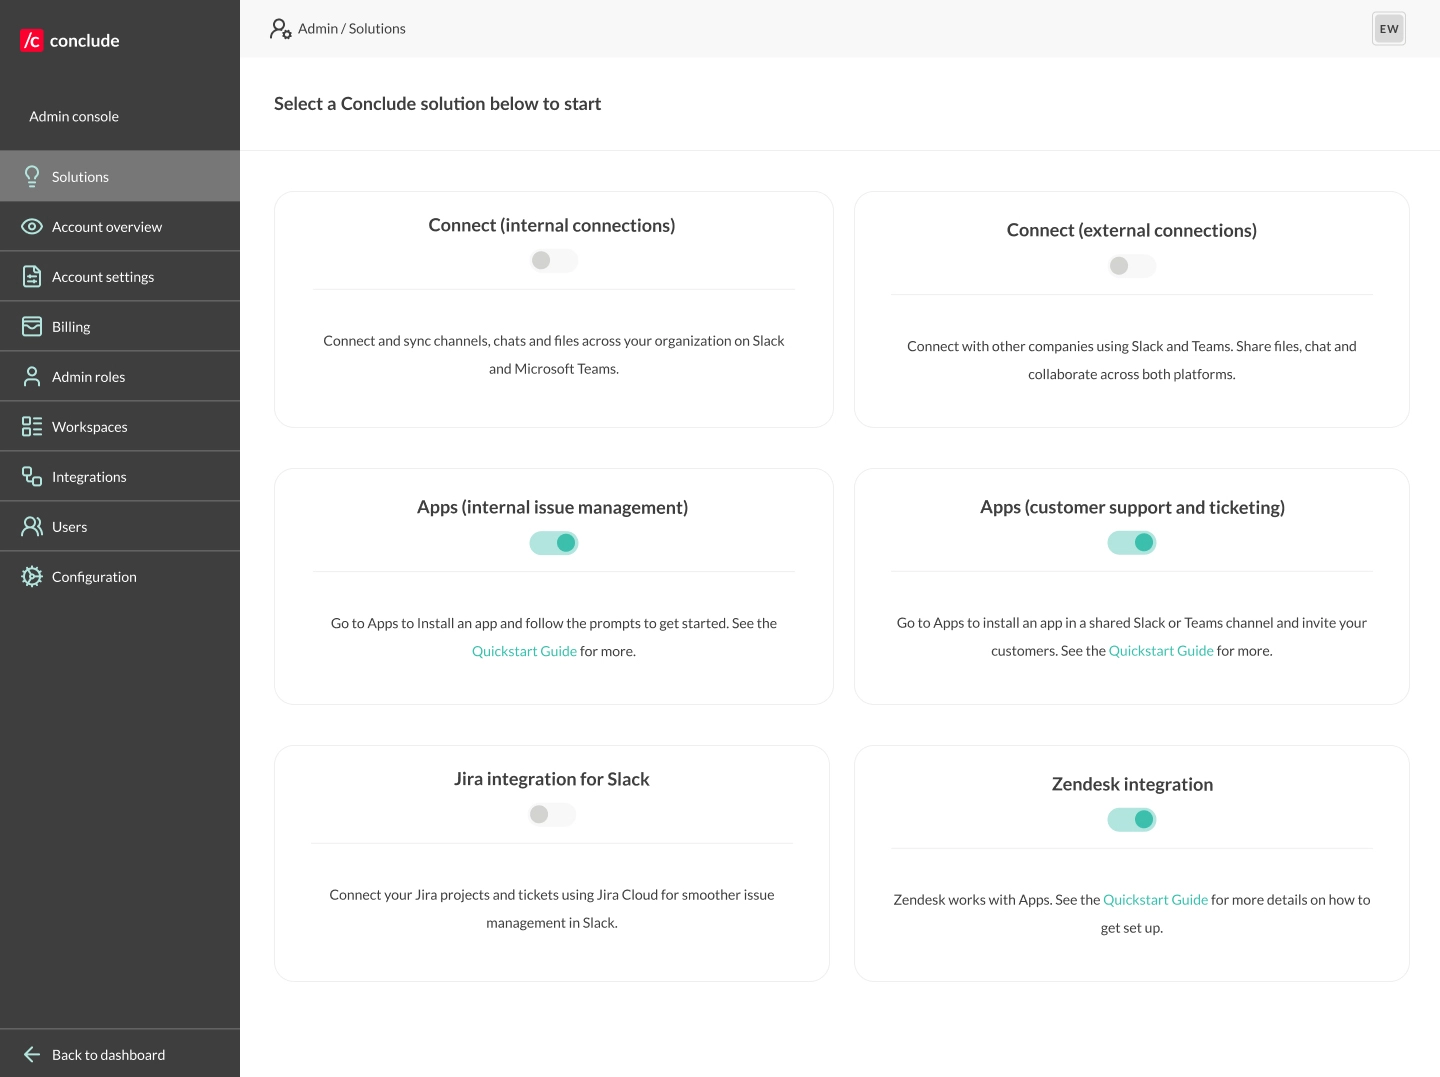This screenshot has width=1440, height=1077.
Task: Open Quickstart Guide link in Zendesk card
Action: pos(1155,900)
